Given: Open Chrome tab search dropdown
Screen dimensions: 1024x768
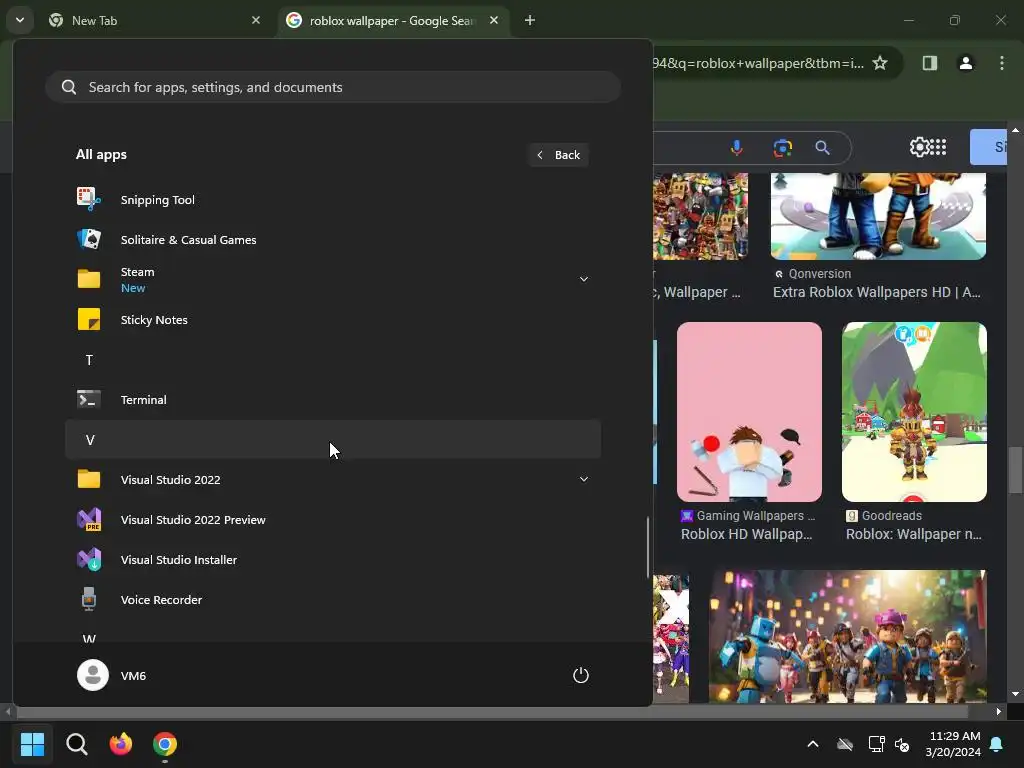Looking at the screenshot, I should coord(20,20).
